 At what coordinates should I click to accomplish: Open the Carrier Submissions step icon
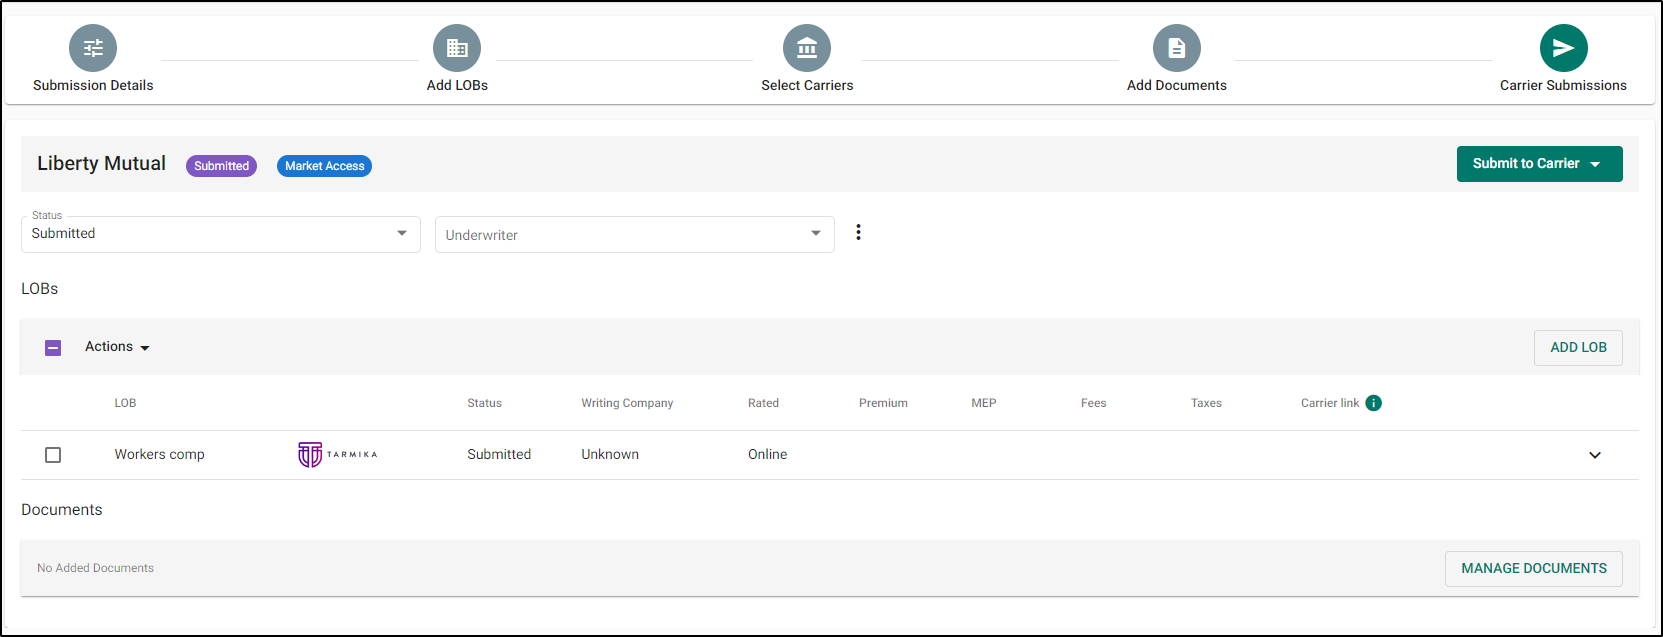click(x=1564, y=48)
